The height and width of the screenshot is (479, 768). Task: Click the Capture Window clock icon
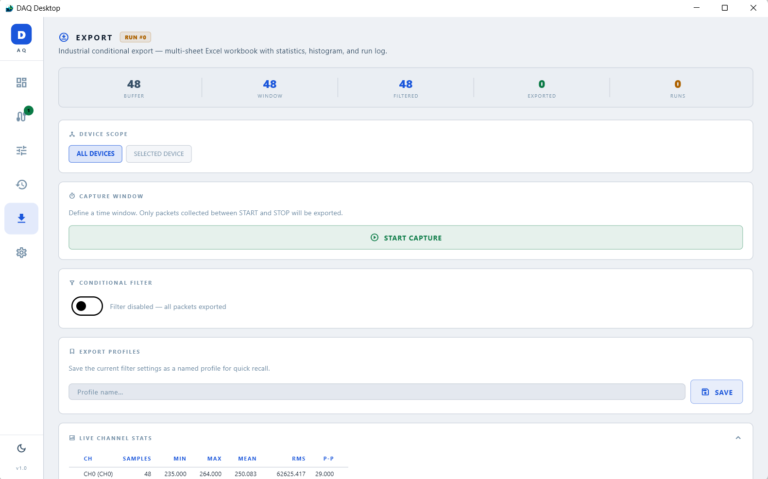pos(72,196)
